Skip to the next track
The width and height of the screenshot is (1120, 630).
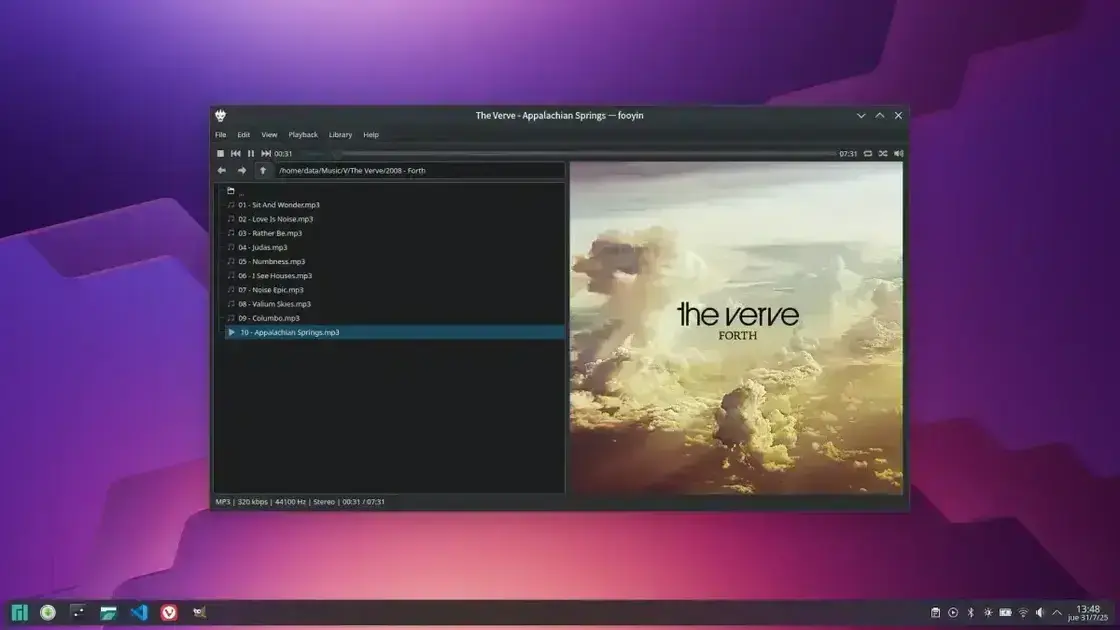[266, 154]
